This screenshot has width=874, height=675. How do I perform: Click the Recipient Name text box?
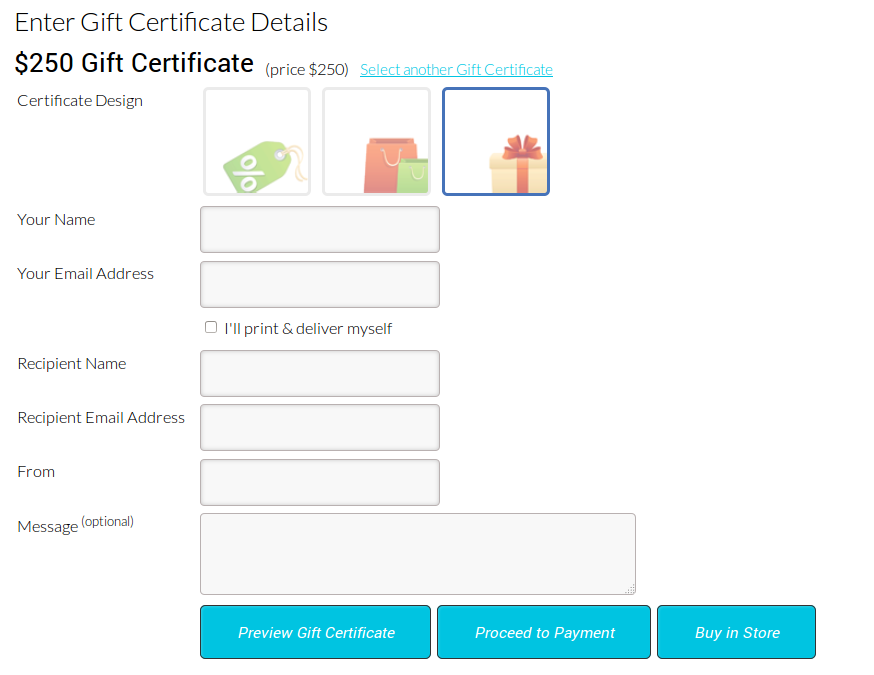pos(320,373)
